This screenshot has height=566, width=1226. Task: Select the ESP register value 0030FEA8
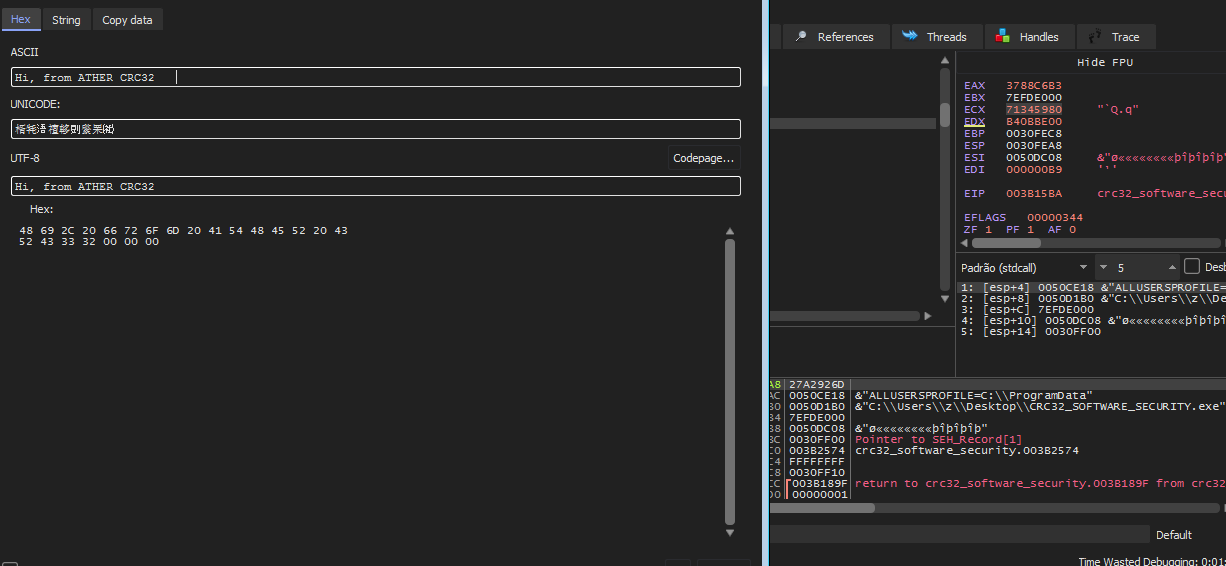pyautogui.click(x=1034, y=146)
